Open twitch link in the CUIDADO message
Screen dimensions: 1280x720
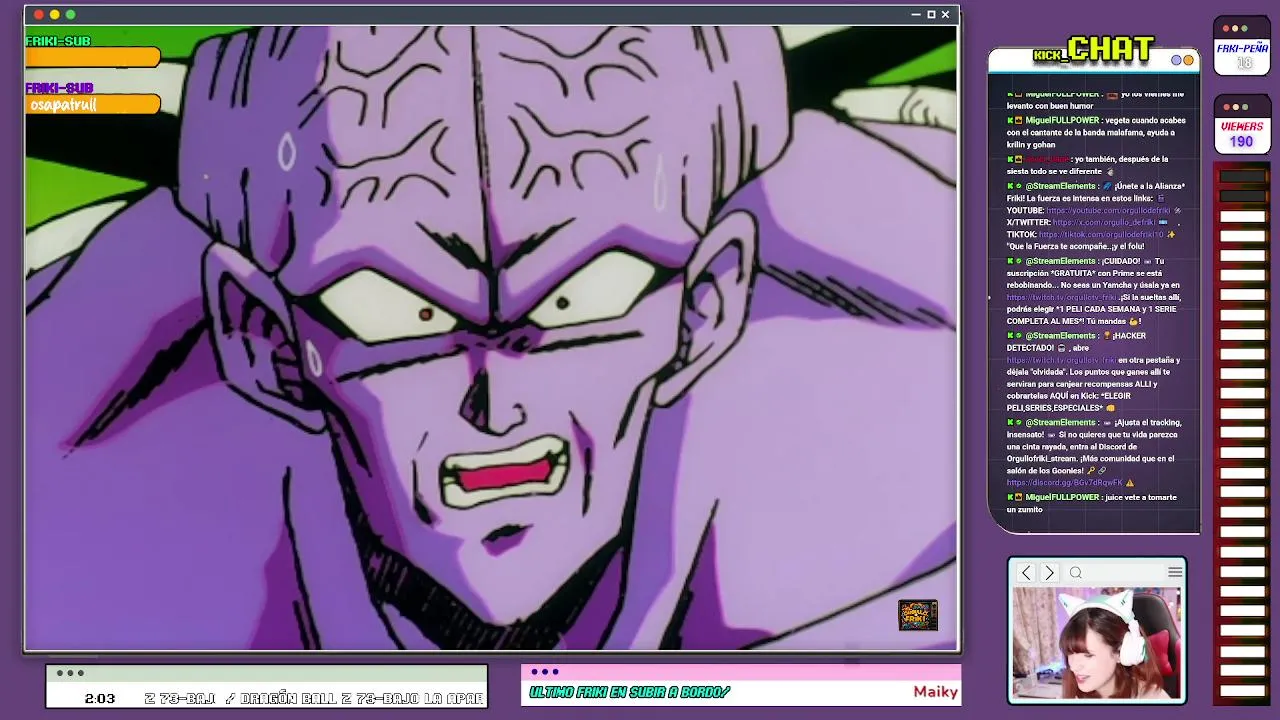coord(1063,298)
